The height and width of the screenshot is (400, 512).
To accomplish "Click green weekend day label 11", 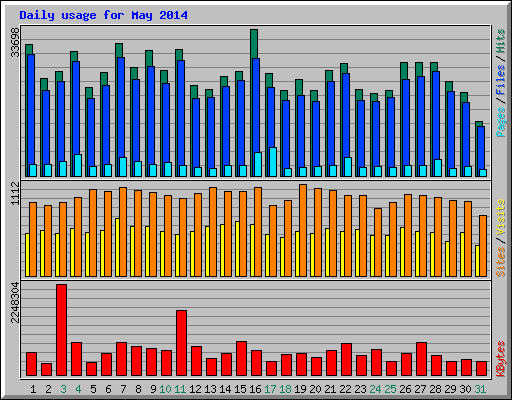I will point(180,389).
